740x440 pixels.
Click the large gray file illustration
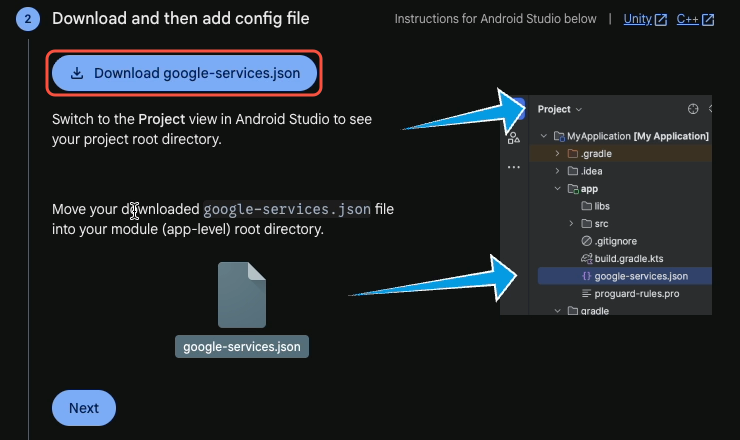242,295
